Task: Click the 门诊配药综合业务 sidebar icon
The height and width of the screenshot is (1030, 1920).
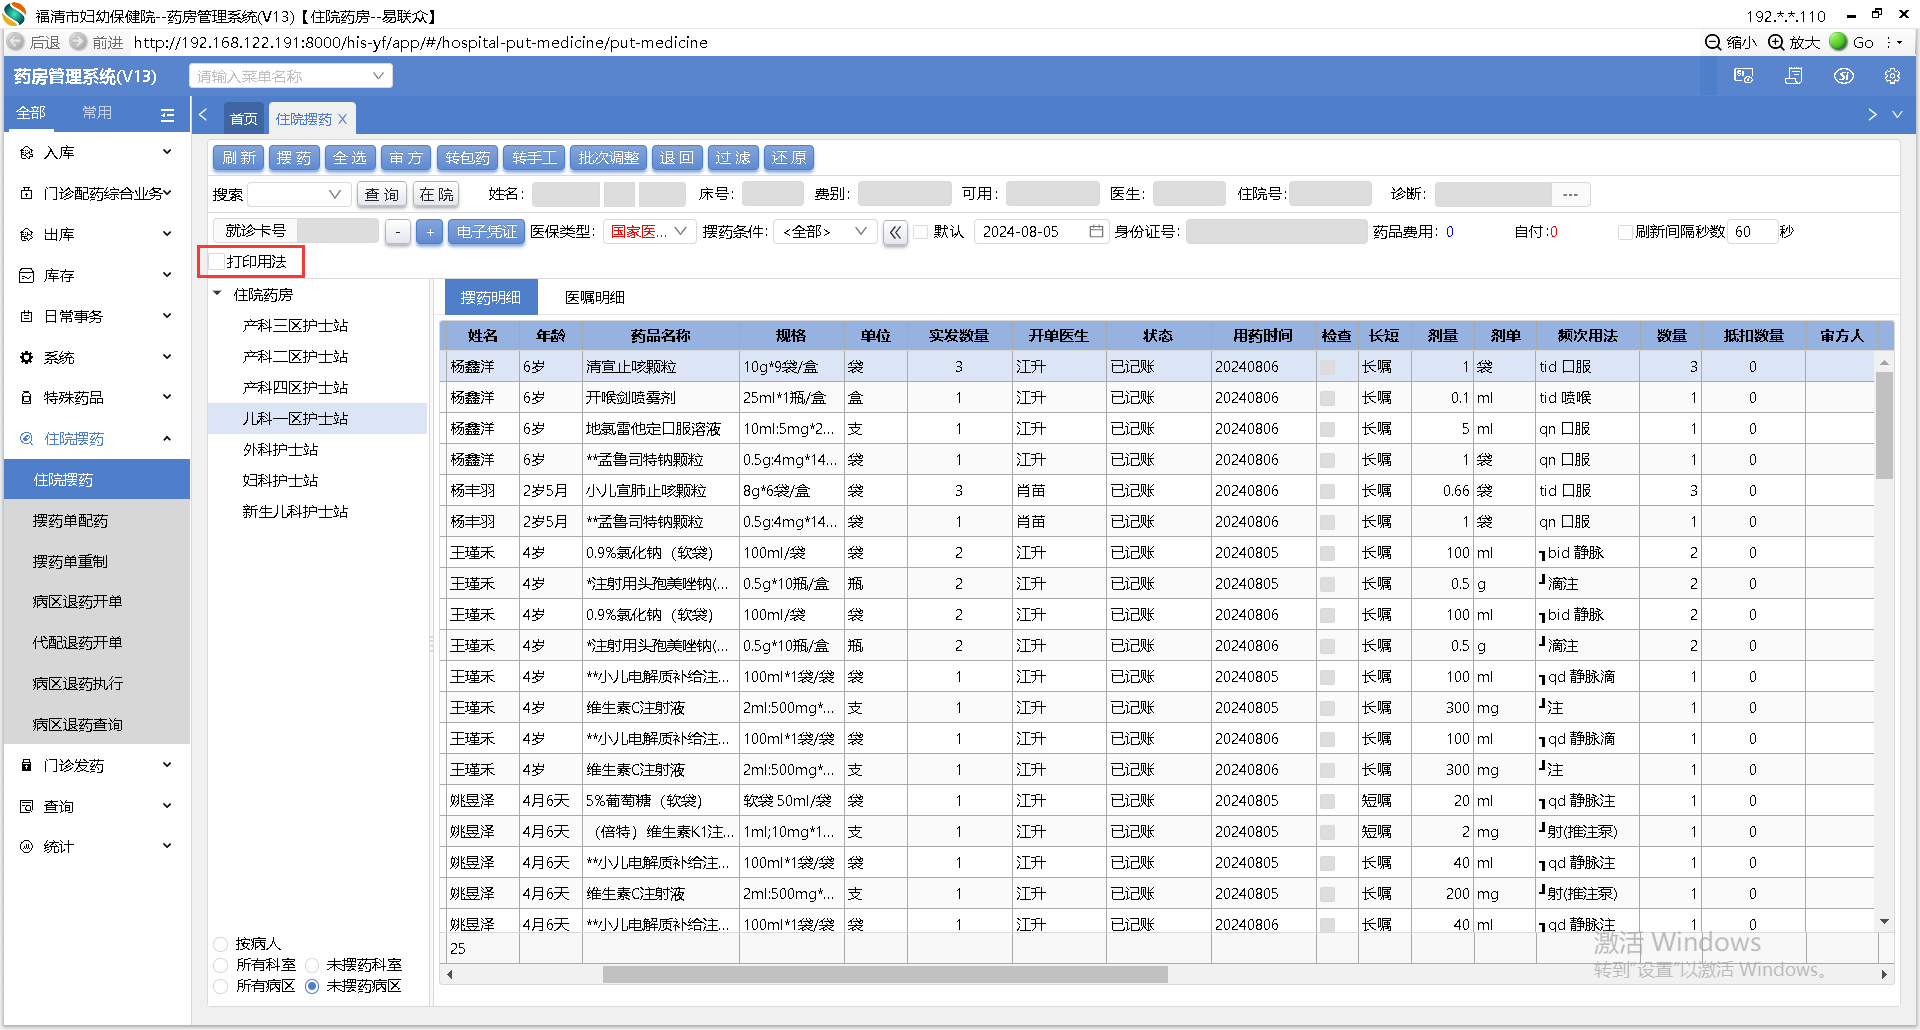Action: [x=26, y=193]
